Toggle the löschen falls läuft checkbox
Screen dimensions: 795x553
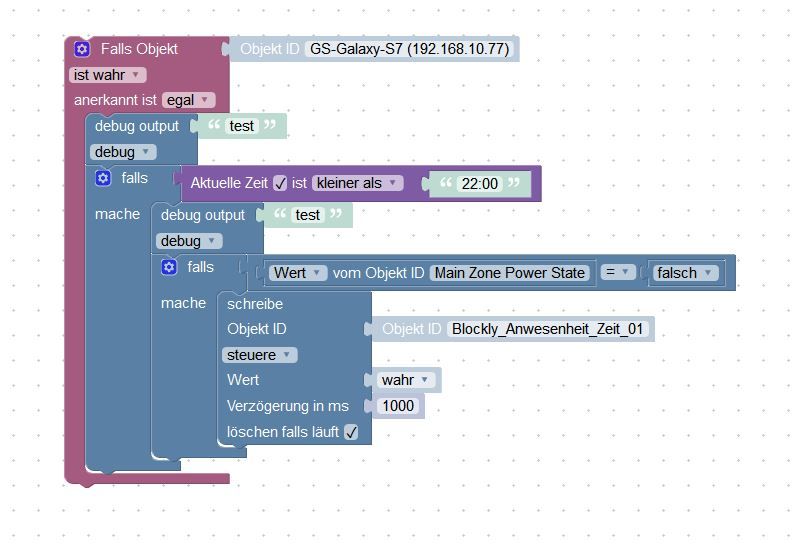click(x=351, y=432)
